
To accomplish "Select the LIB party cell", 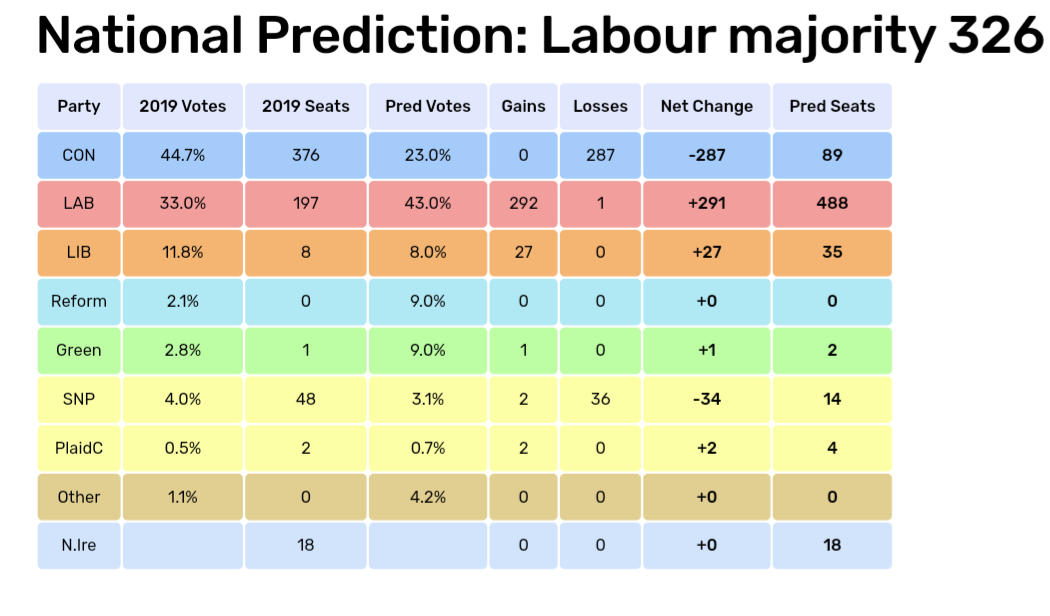I will (79, 252).
